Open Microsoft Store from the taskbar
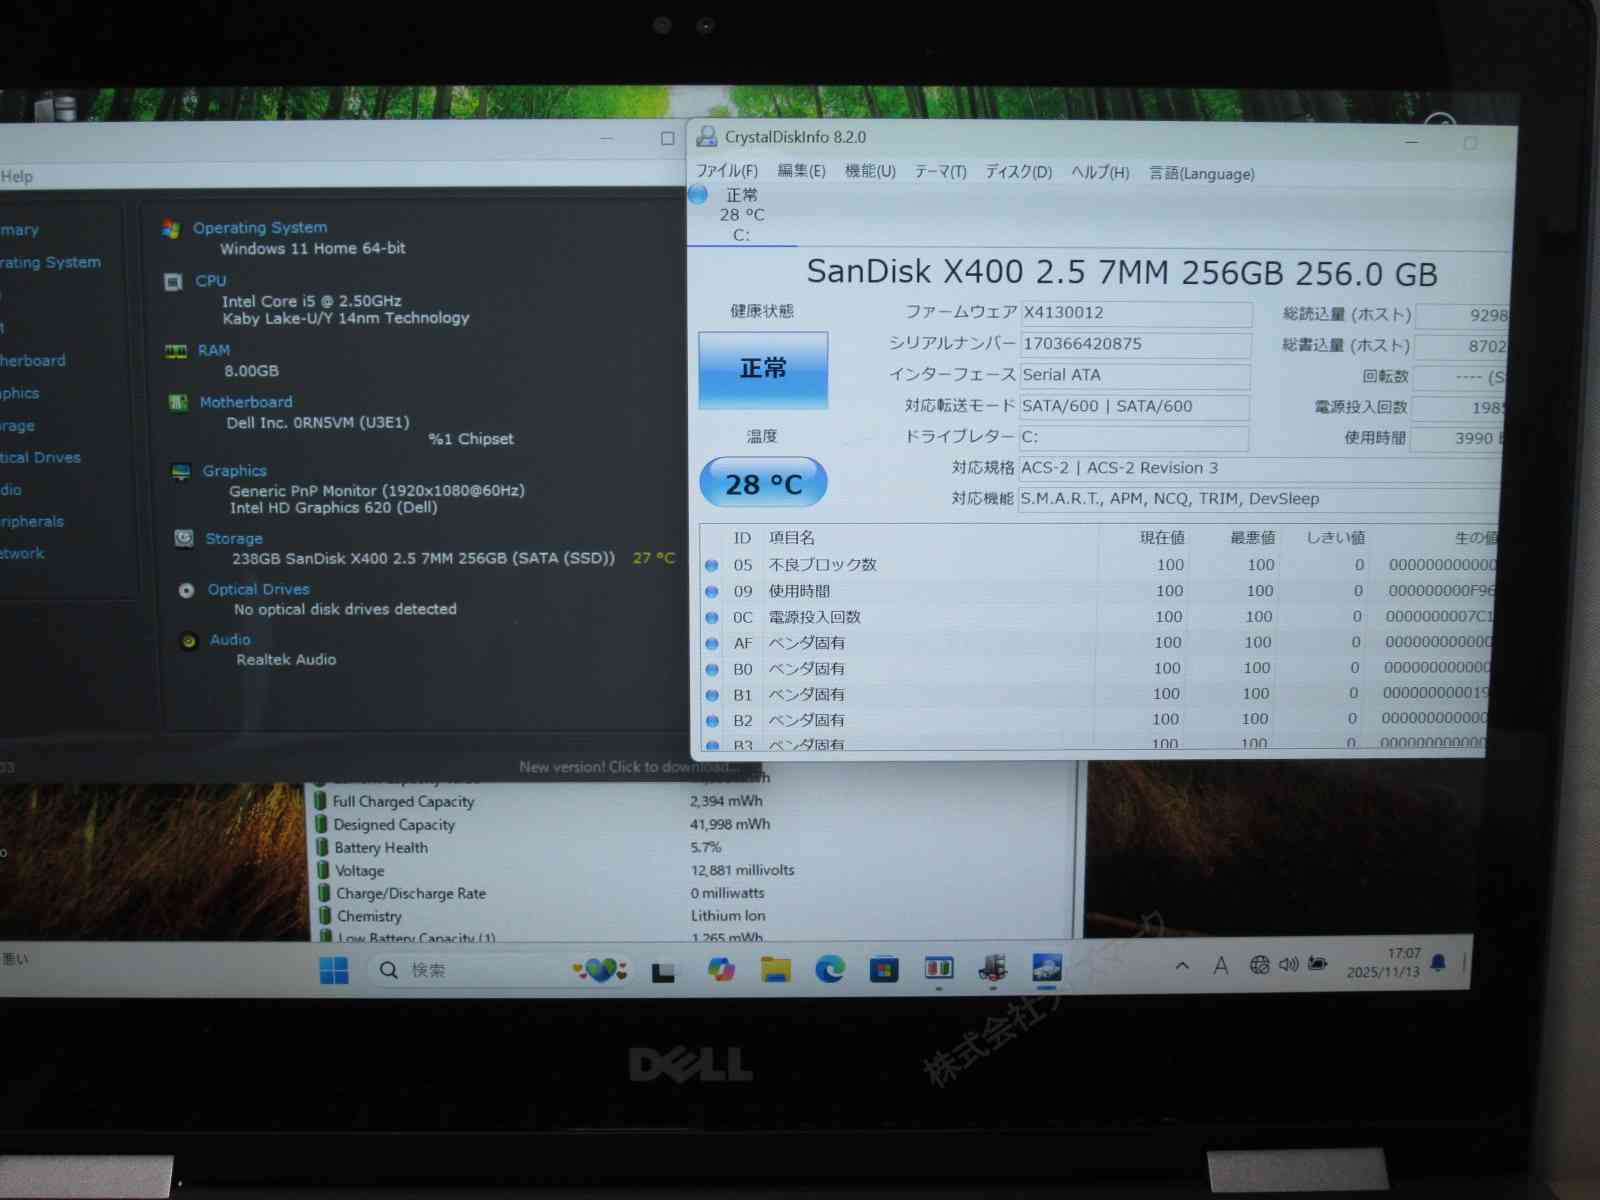Viewport: 1600px width, 1200px height. (883, 969)
